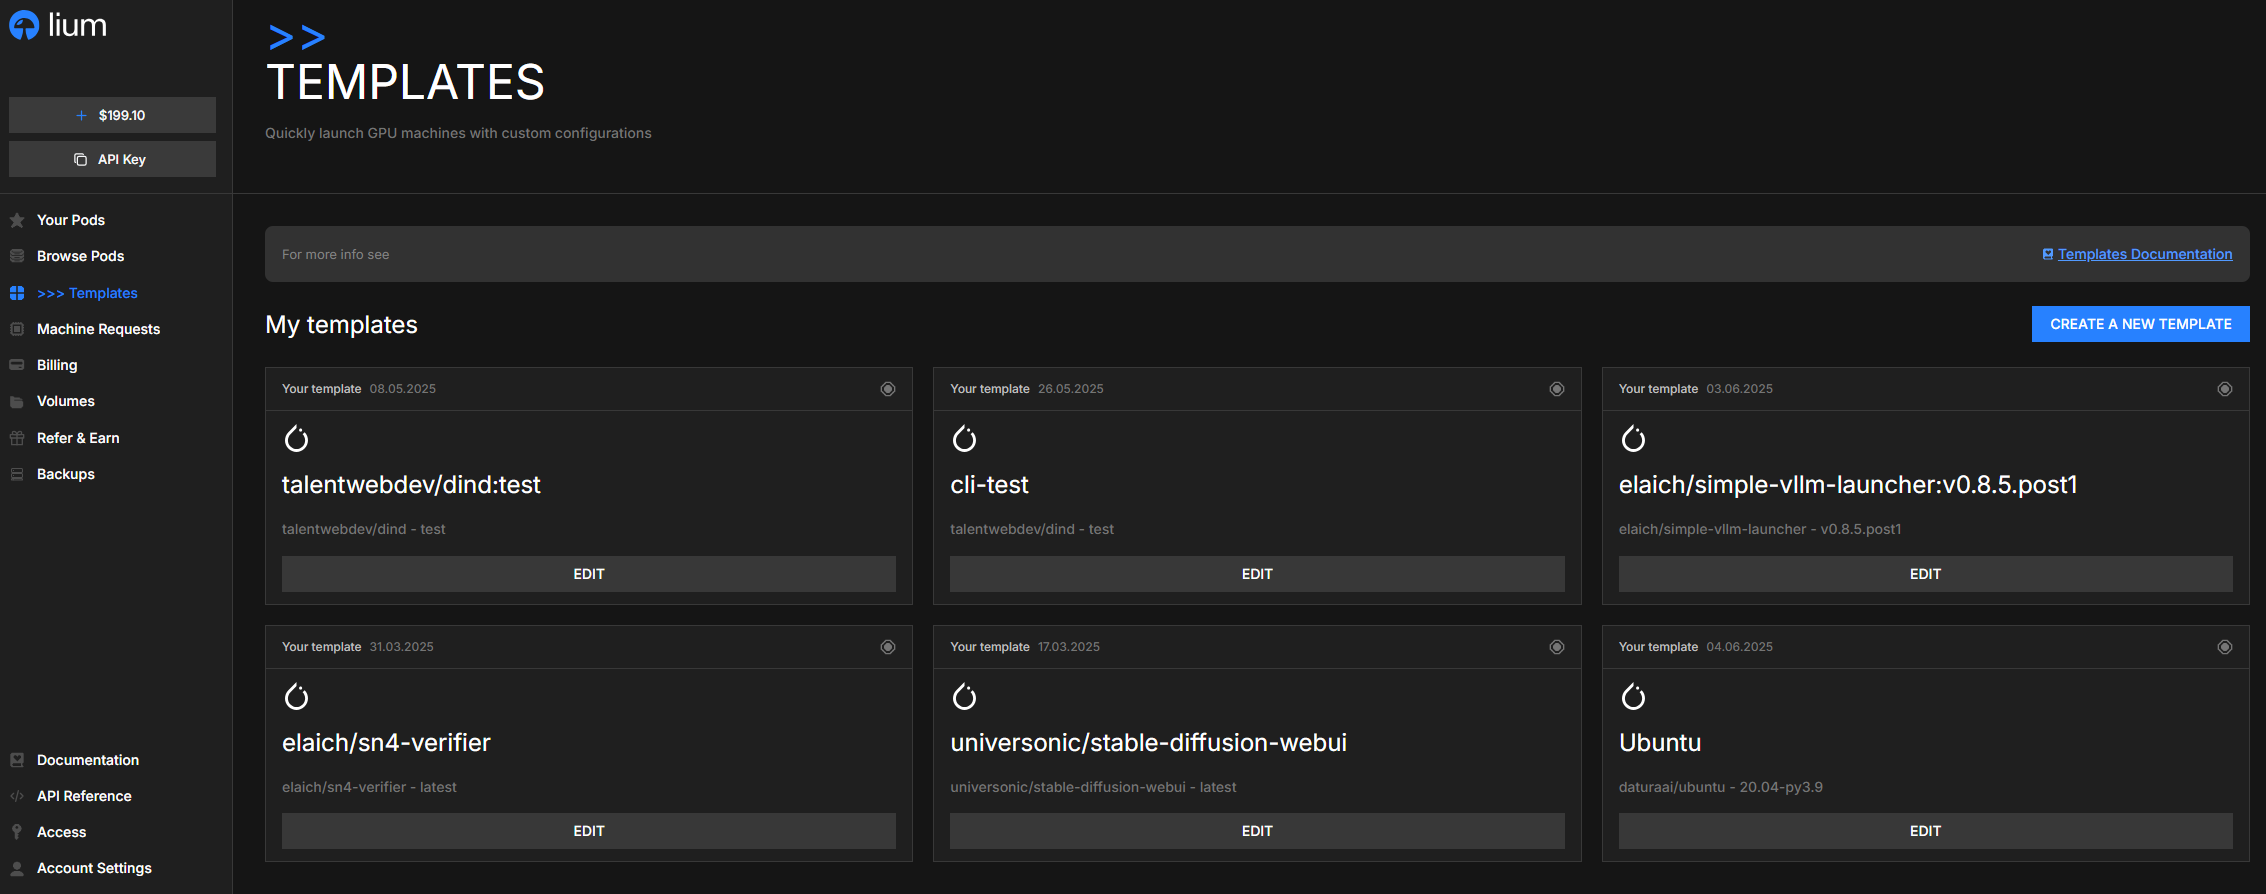Click the '08.05.2025' template date
This screenshot has height=894, width=2266.
point(403,389)
